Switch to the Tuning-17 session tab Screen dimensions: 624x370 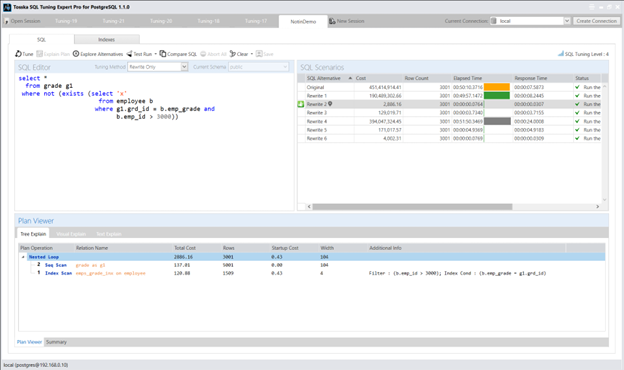(x=255, y=21)
